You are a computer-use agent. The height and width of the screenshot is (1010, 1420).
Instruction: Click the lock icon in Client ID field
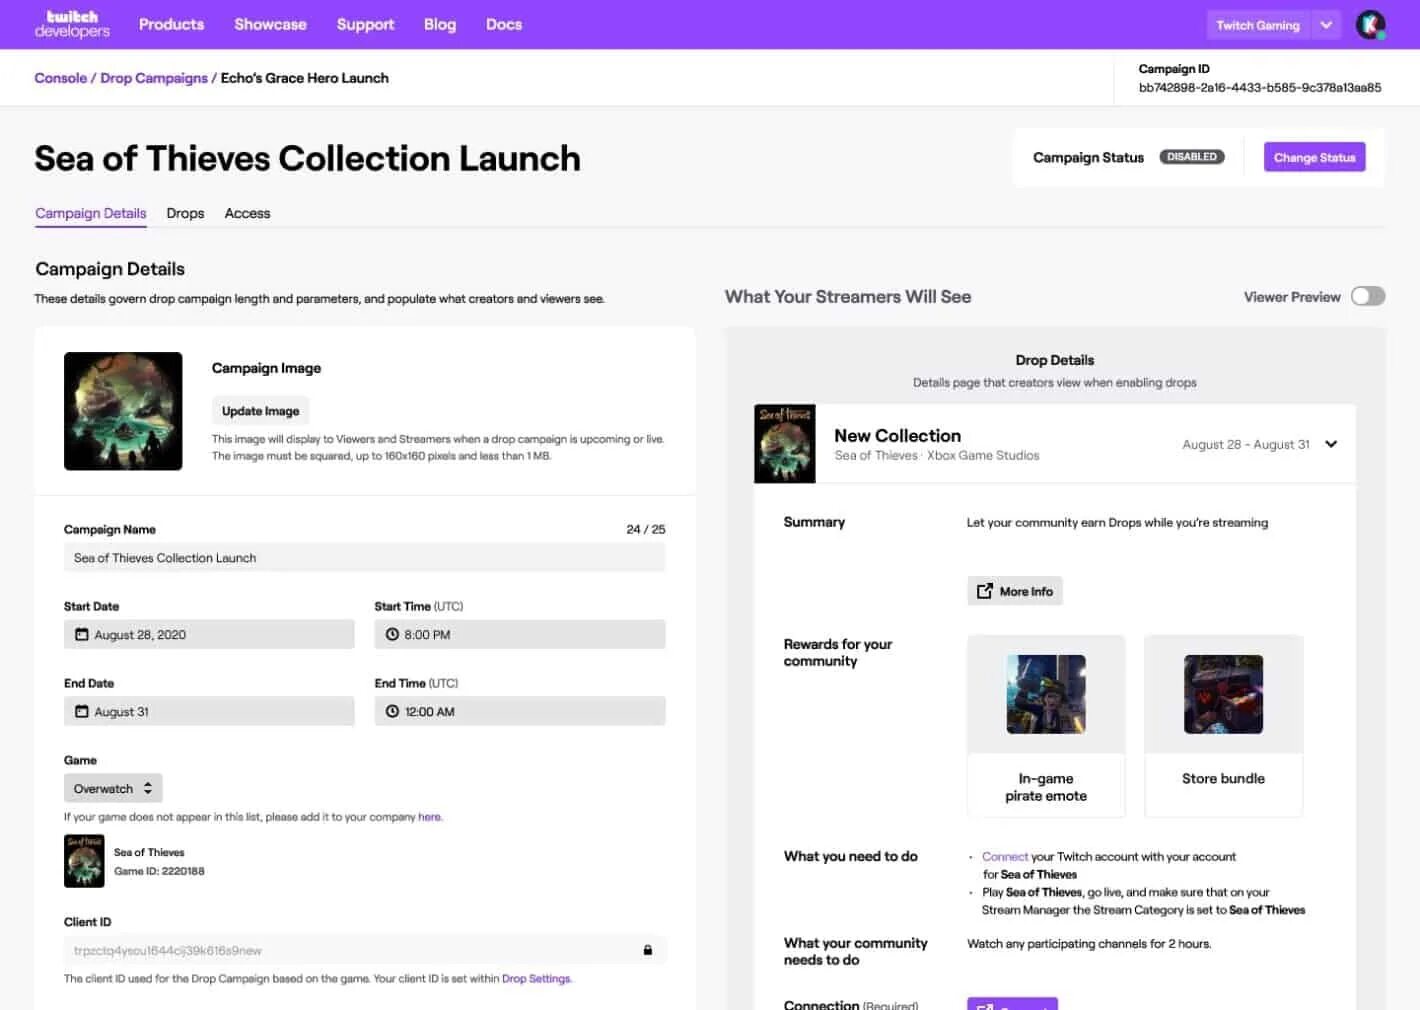coord(647,950)
